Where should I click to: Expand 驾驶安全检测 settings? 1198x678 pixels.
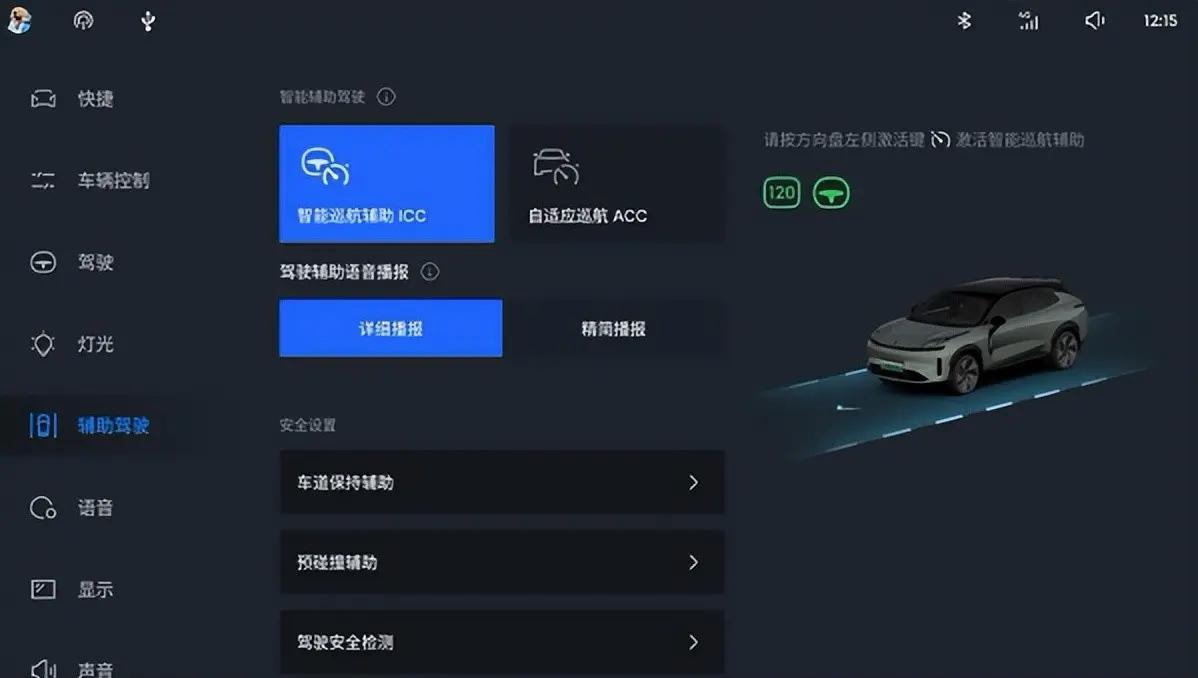tap(502, 642)
